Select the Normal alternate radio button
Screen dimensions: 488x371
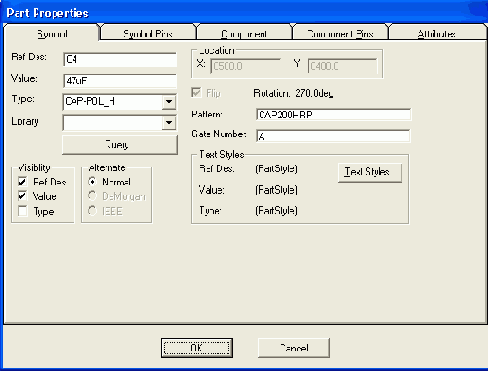coord(92,181)
